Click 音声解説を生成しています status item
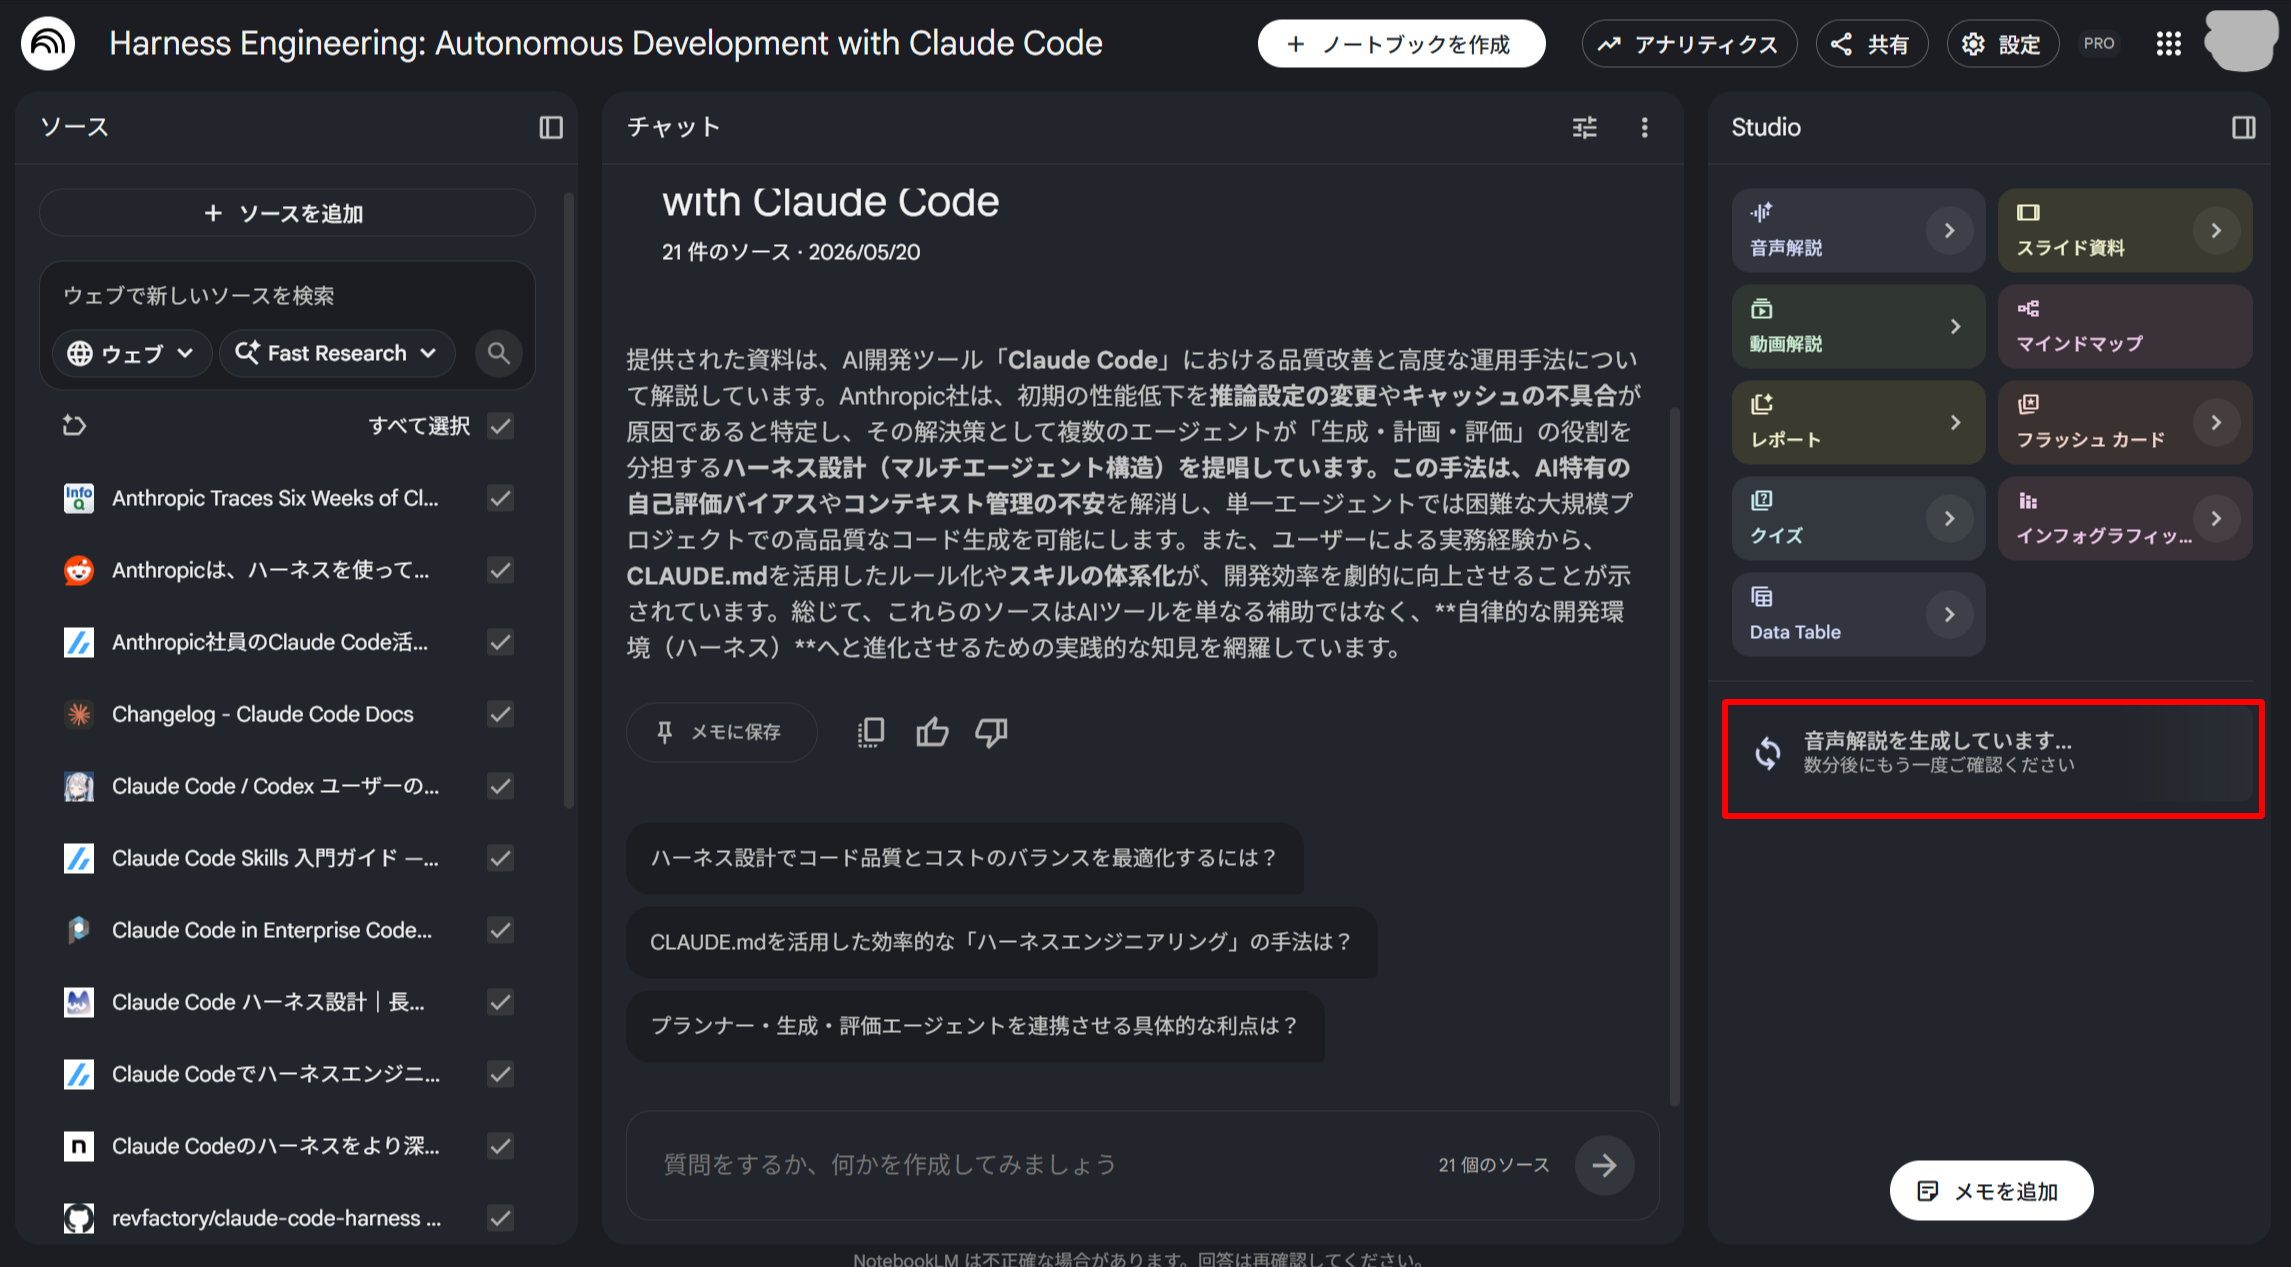 (1992, 752)
